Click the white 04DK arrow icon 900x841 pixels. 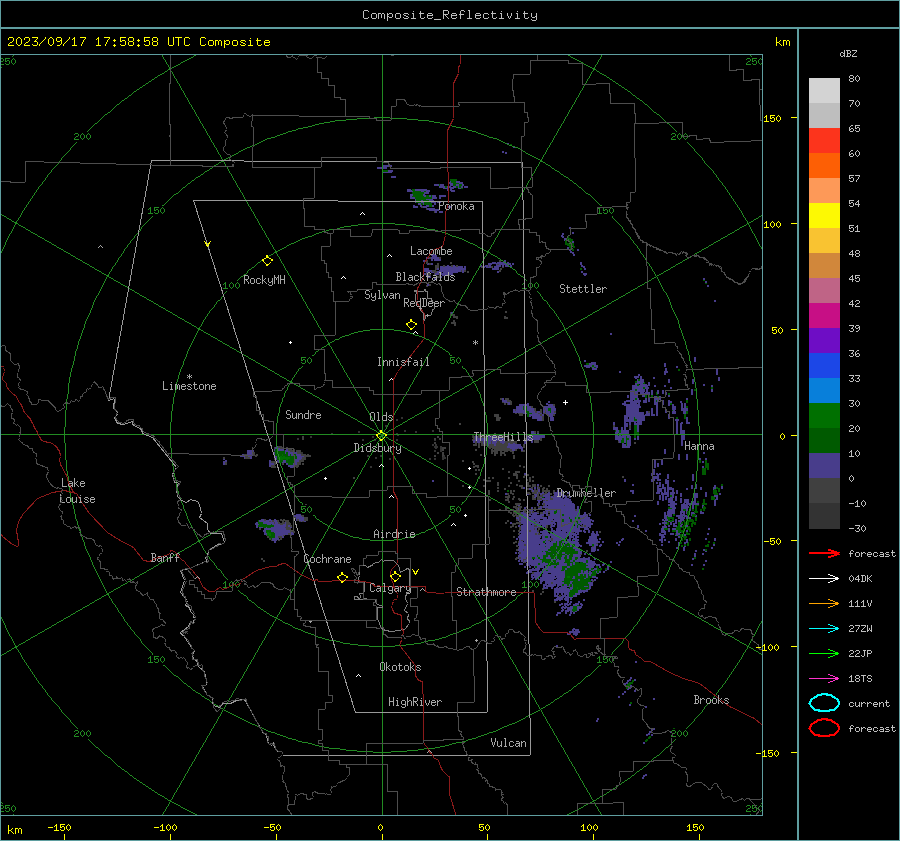824,578
